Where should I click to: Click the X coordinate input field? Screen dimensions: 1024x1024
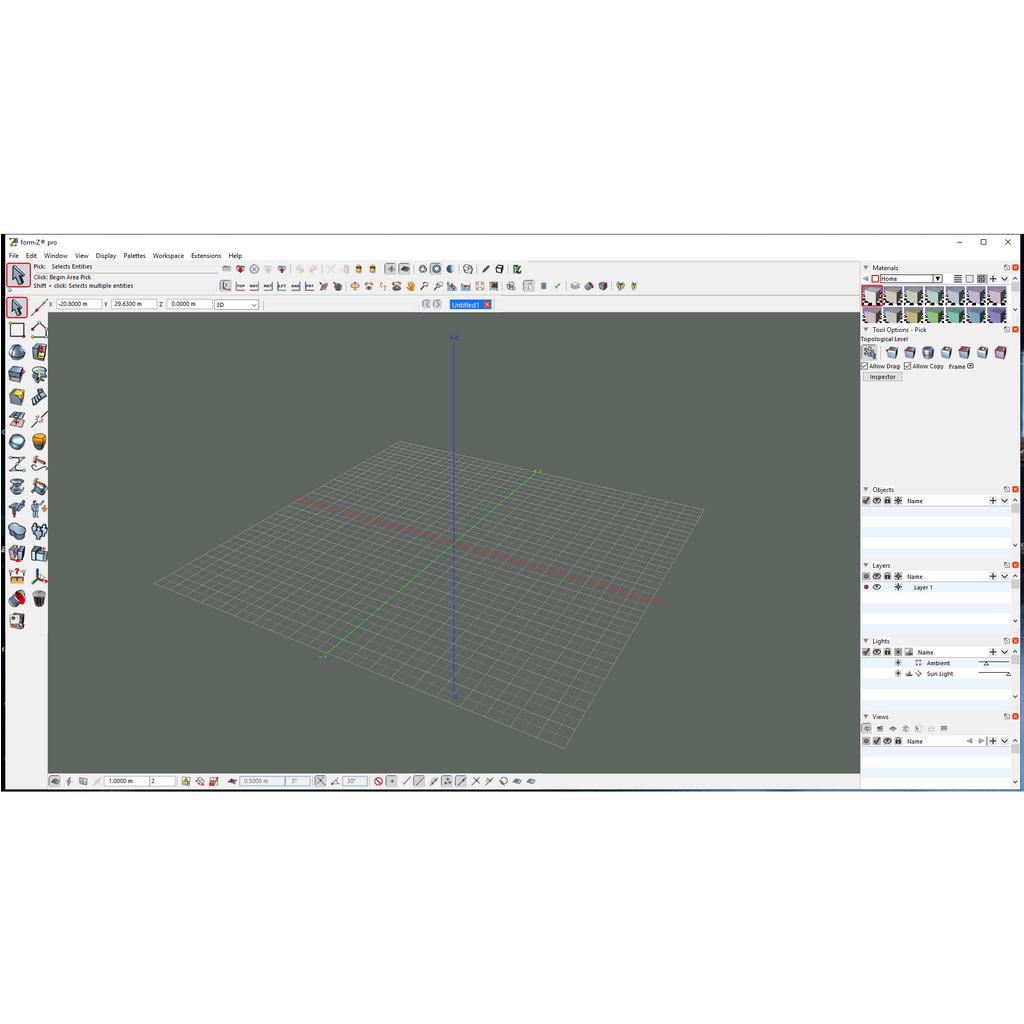coord(79,304)
